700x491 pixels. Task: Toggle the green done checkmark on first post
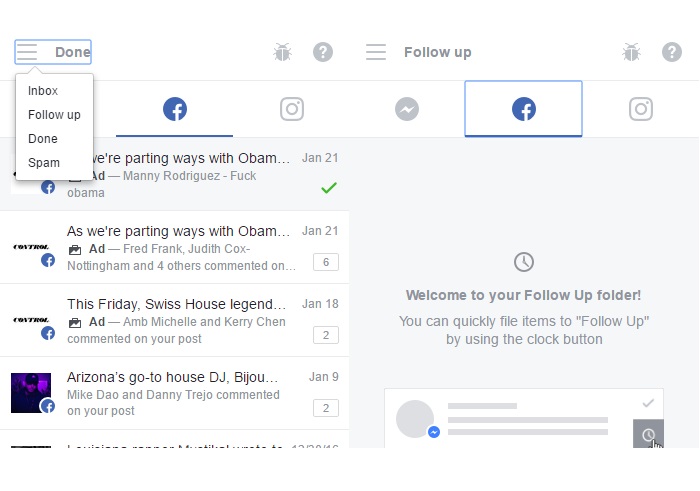pos(329,188)
